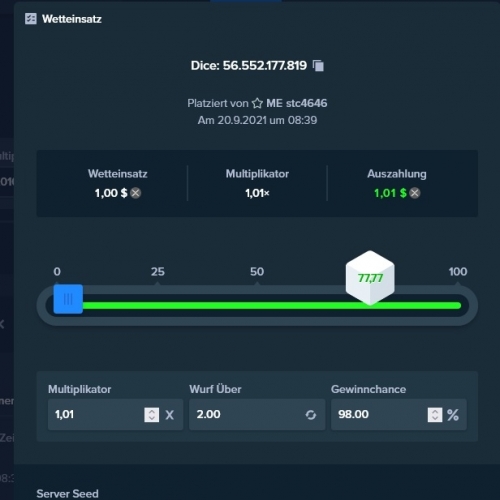Screen dimensions: 500x500
Task: Click the 50 mark on the slider scale
Action: coord(257,272)
